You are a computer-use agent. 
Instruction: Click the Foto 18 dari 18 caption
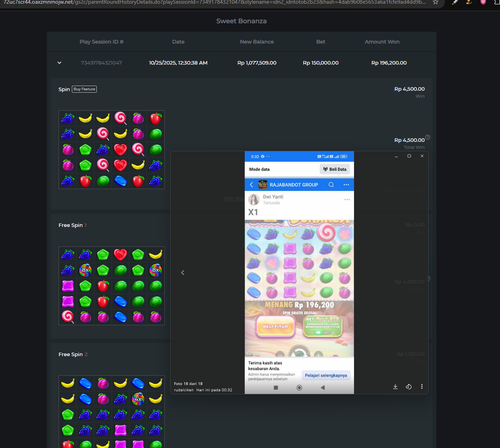188,384
